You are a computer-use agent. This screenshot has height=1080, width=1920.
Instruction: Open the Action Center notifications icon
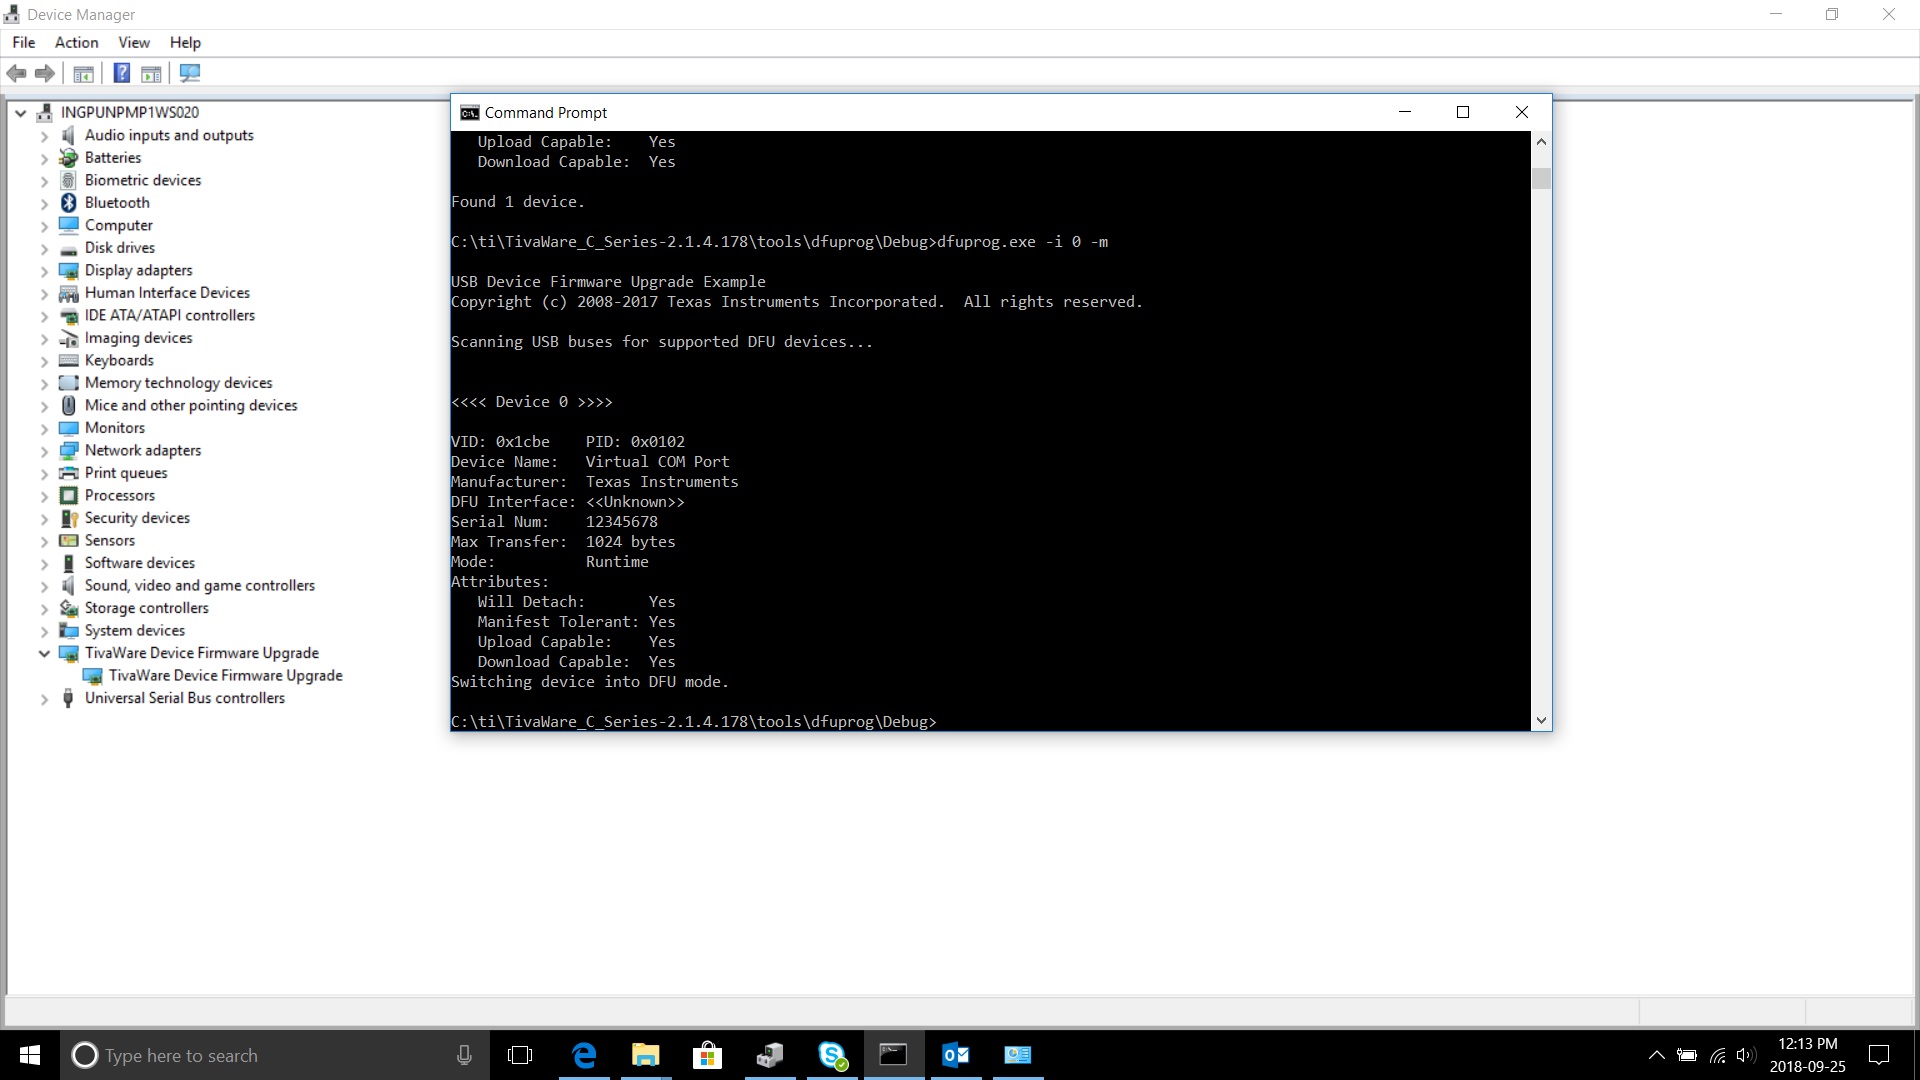[x=1879, y=1055]
